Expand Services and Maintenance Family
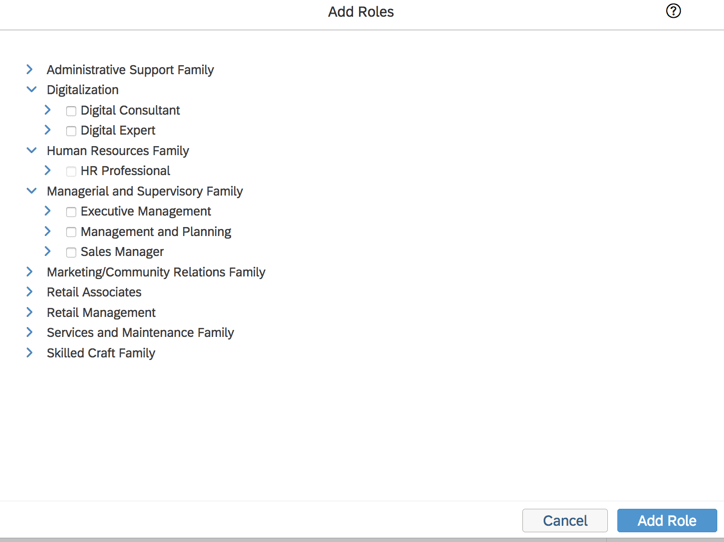The width and height of the screenshot is (724, 542). tap(30, 332)
